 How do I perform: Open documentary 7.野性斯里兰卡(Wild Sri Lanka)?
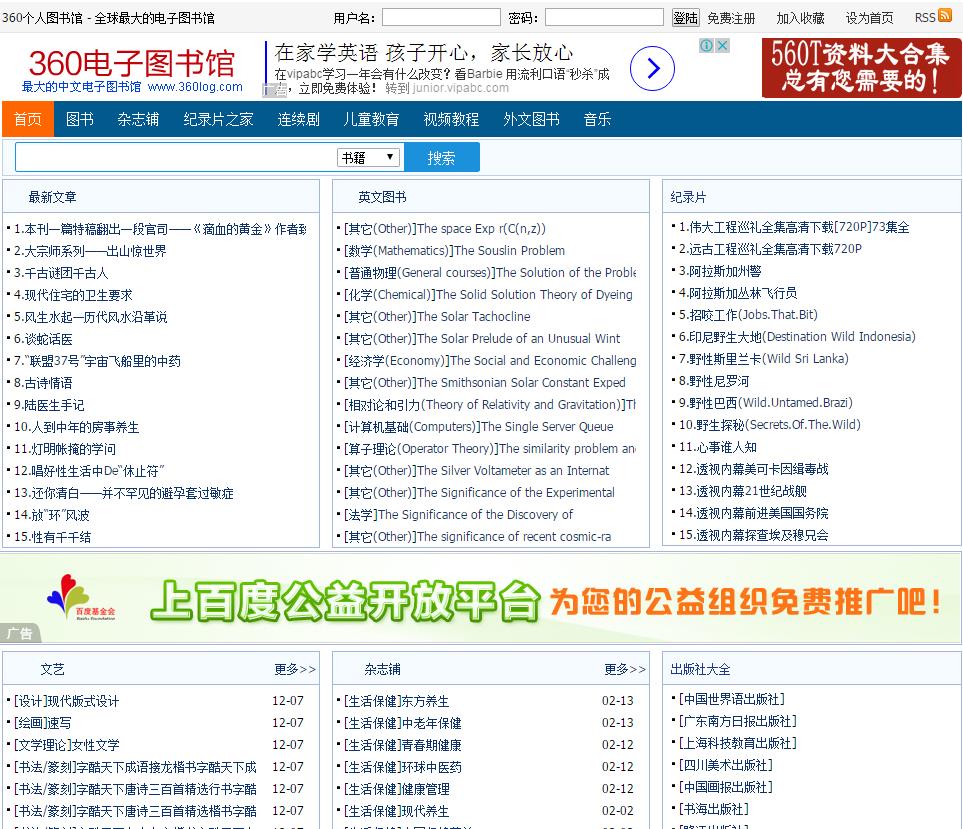pos(763,359)
